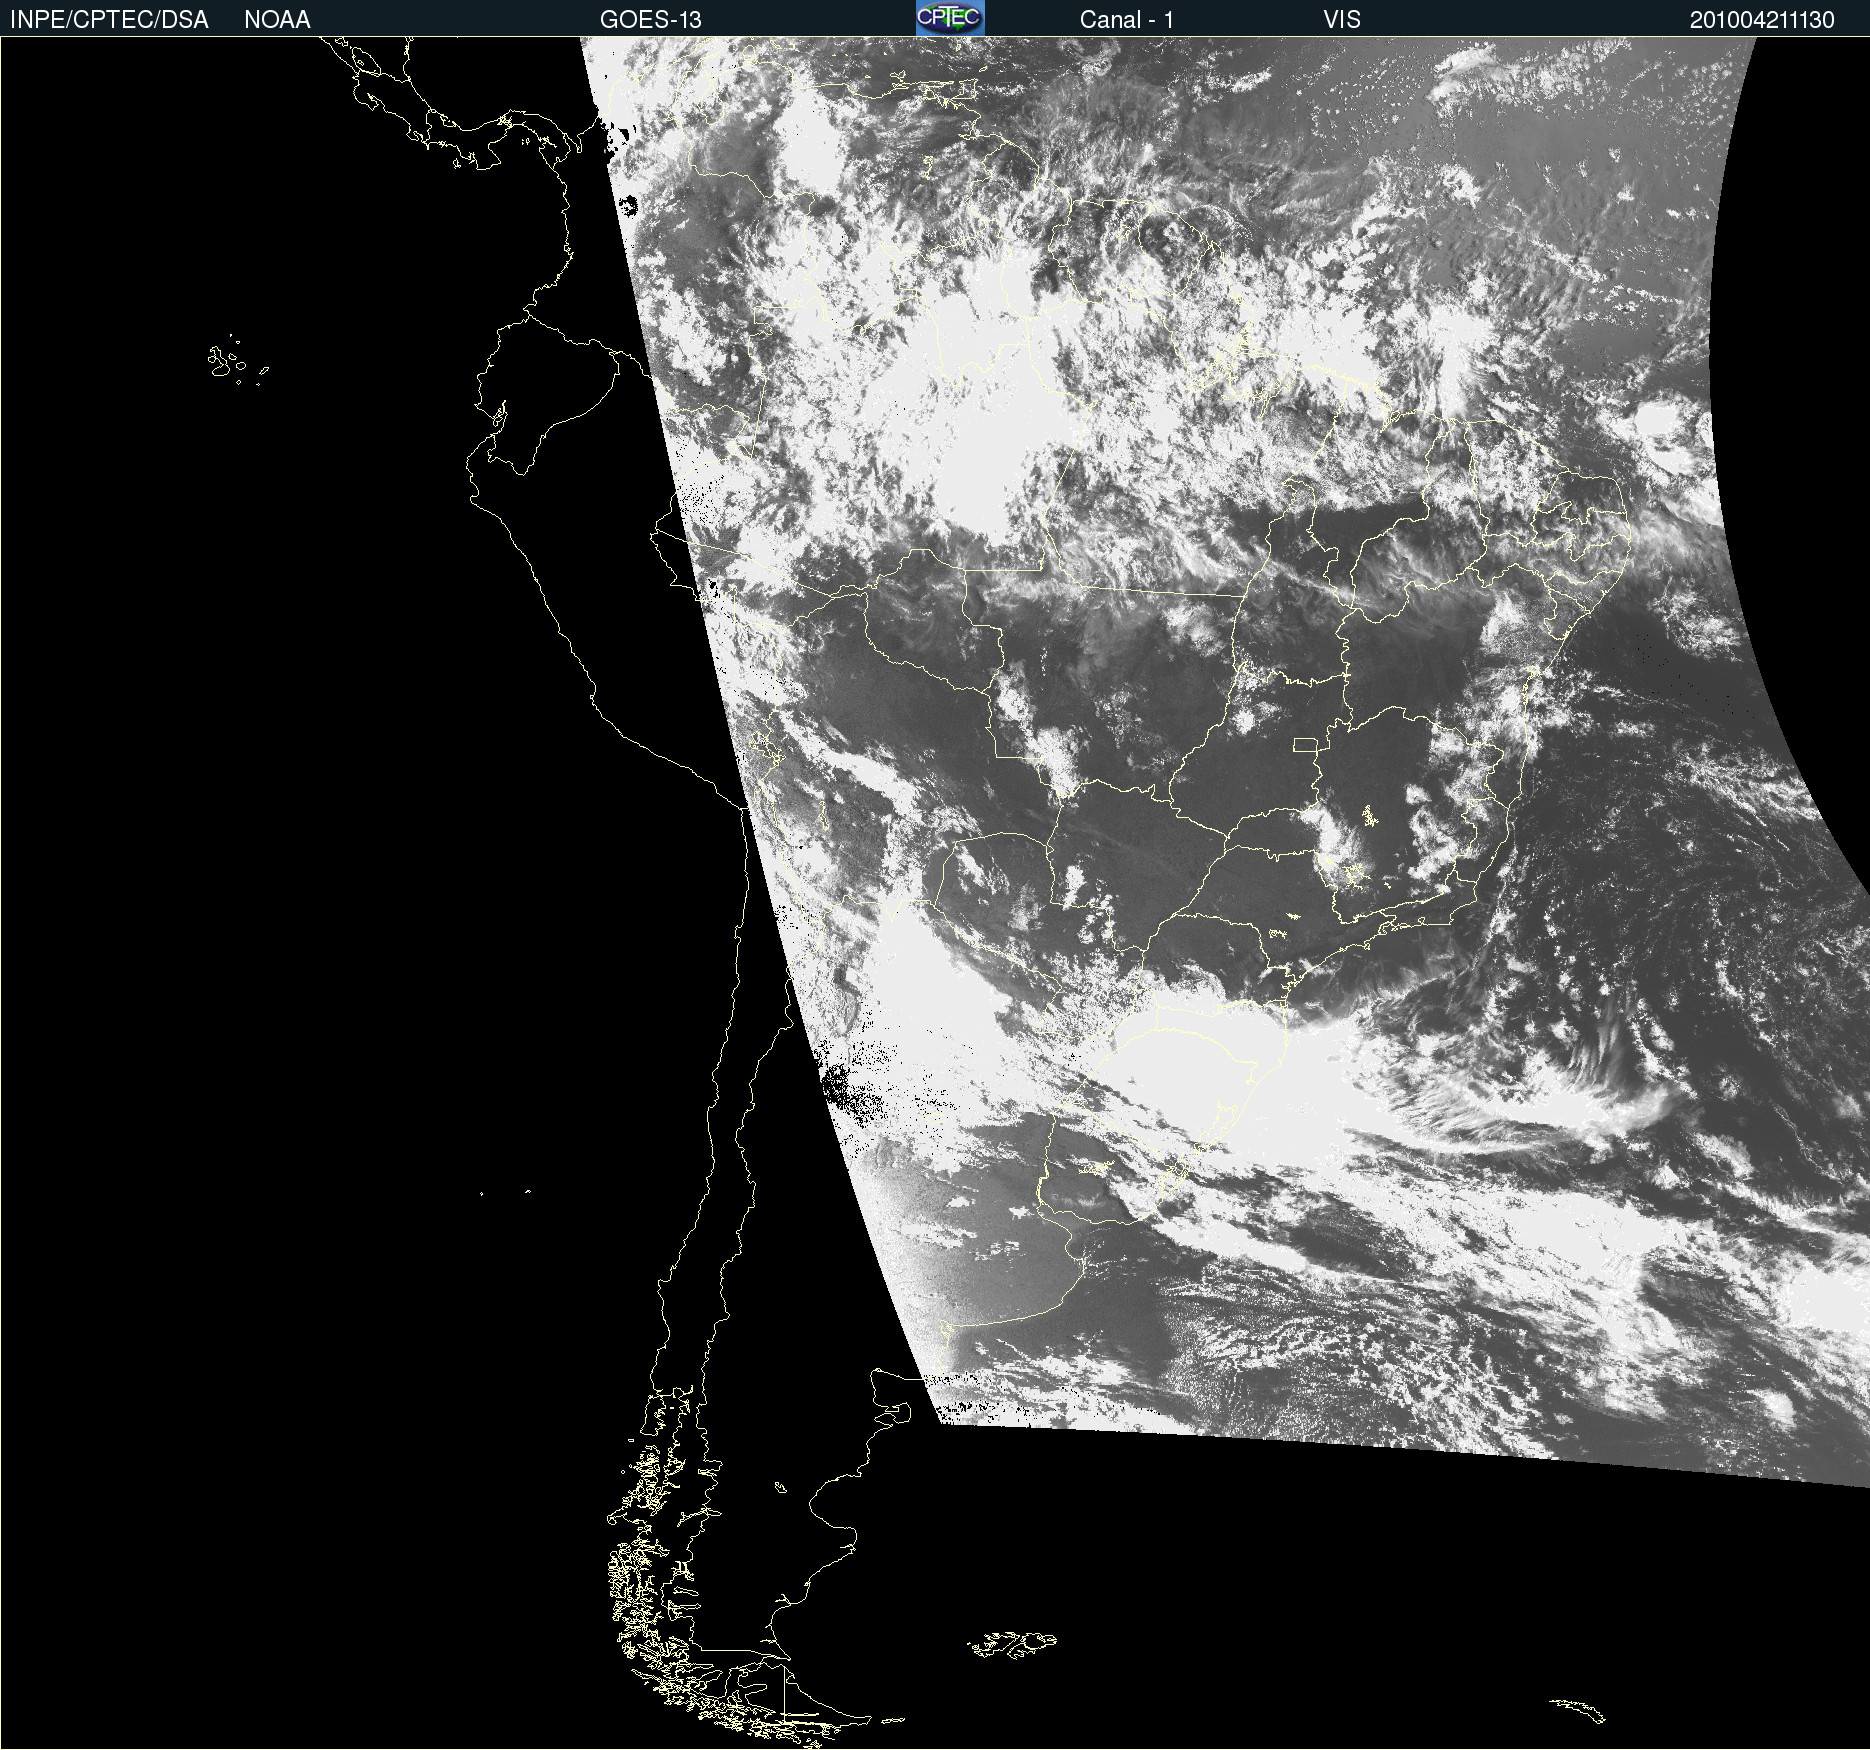This screenshot has height=1750, width=1870.
Task: Click the 201004211130 timestamp
Action: point(1762,20)
